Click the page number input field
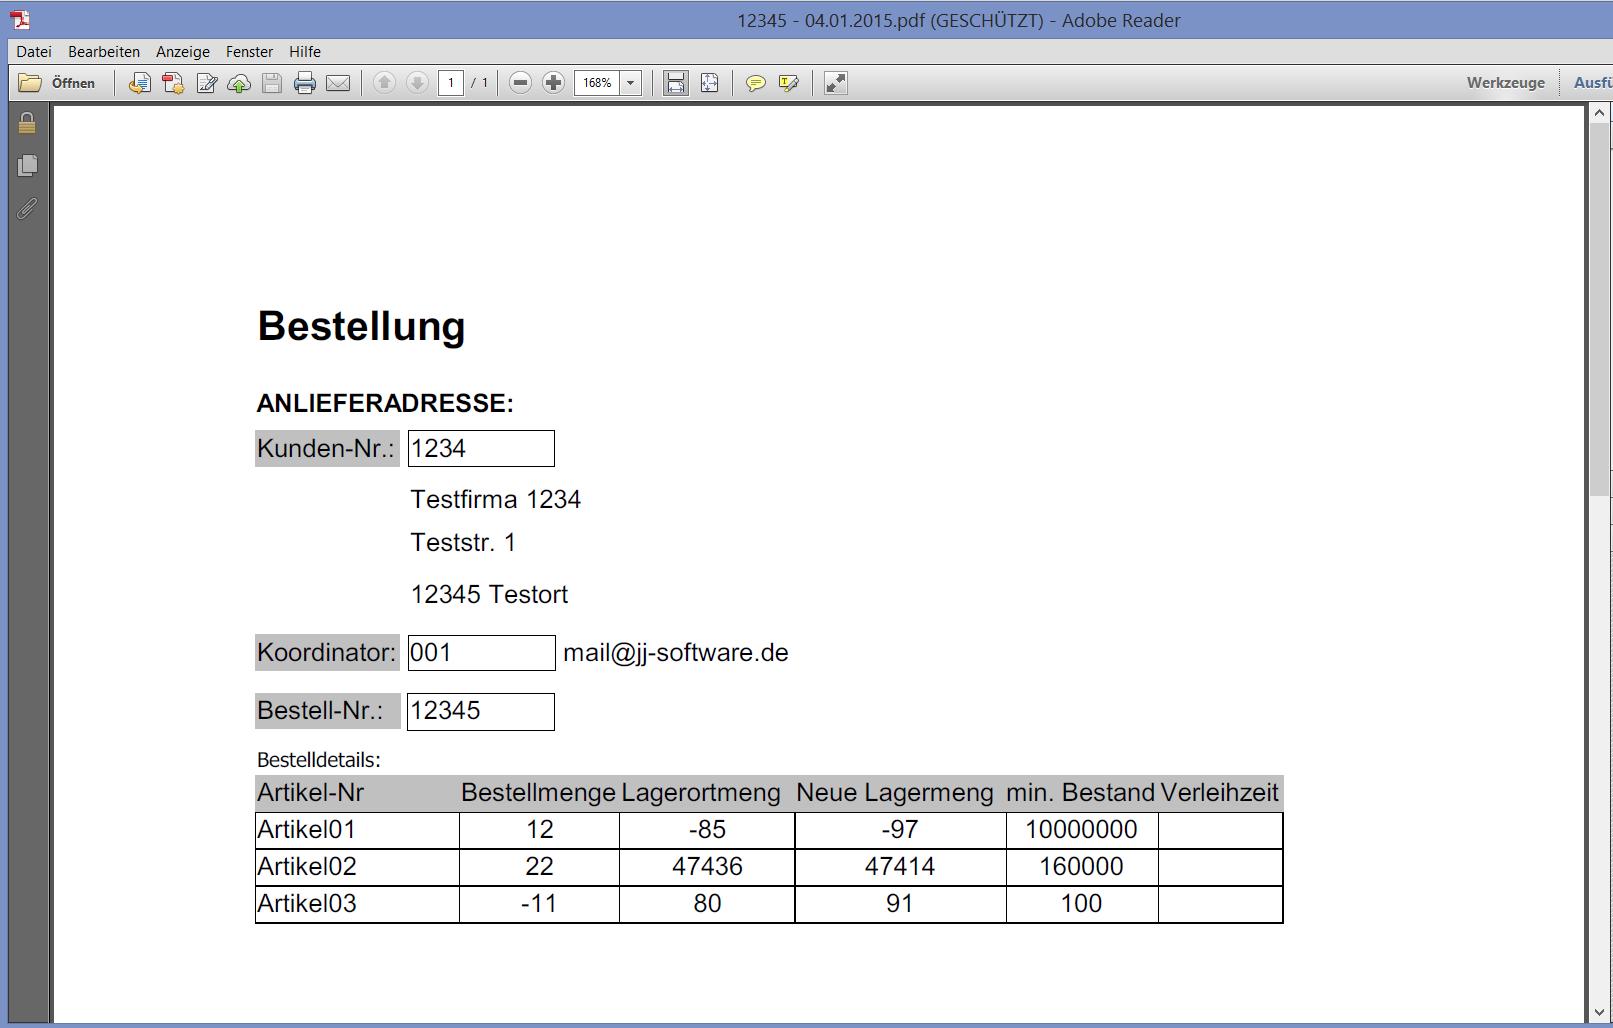Screen dimensions: 1613x1028 coord(451,83)
